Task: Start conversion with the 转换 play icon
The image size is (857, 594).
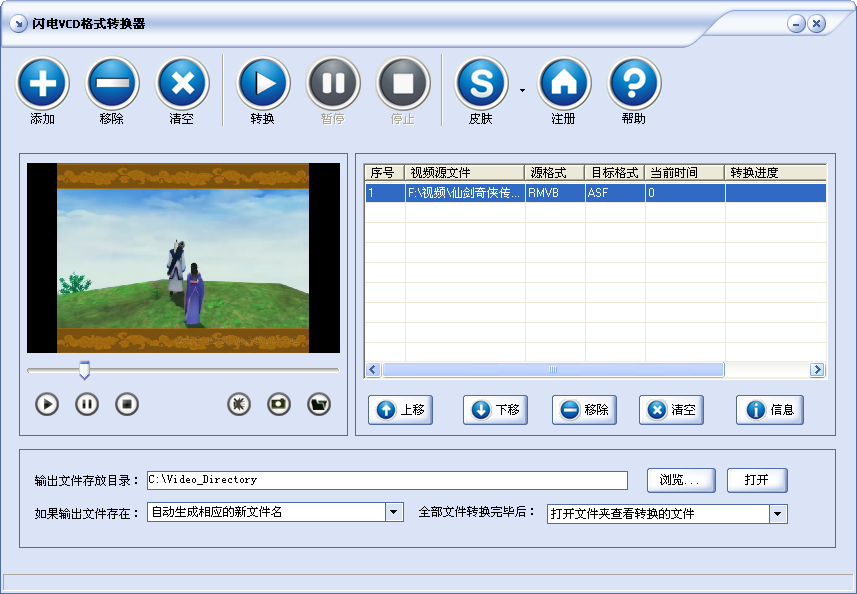Action: 263,83
